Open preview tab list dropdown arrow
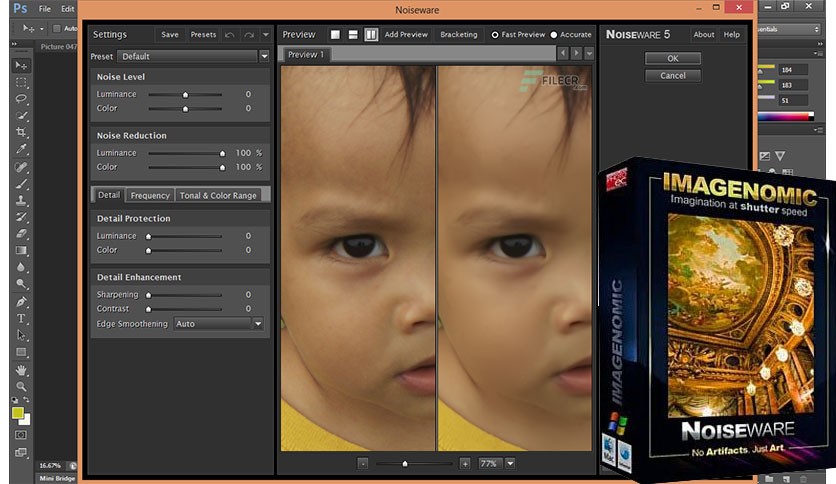 tap(589, 53)
